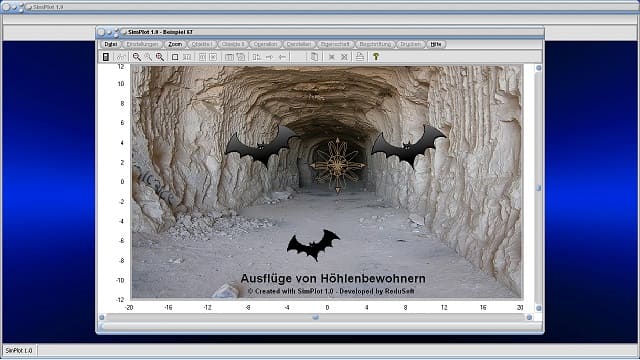Screen dimensions: 640x360
Task: Open the Objekte II menu
Action: pos(233,44)
